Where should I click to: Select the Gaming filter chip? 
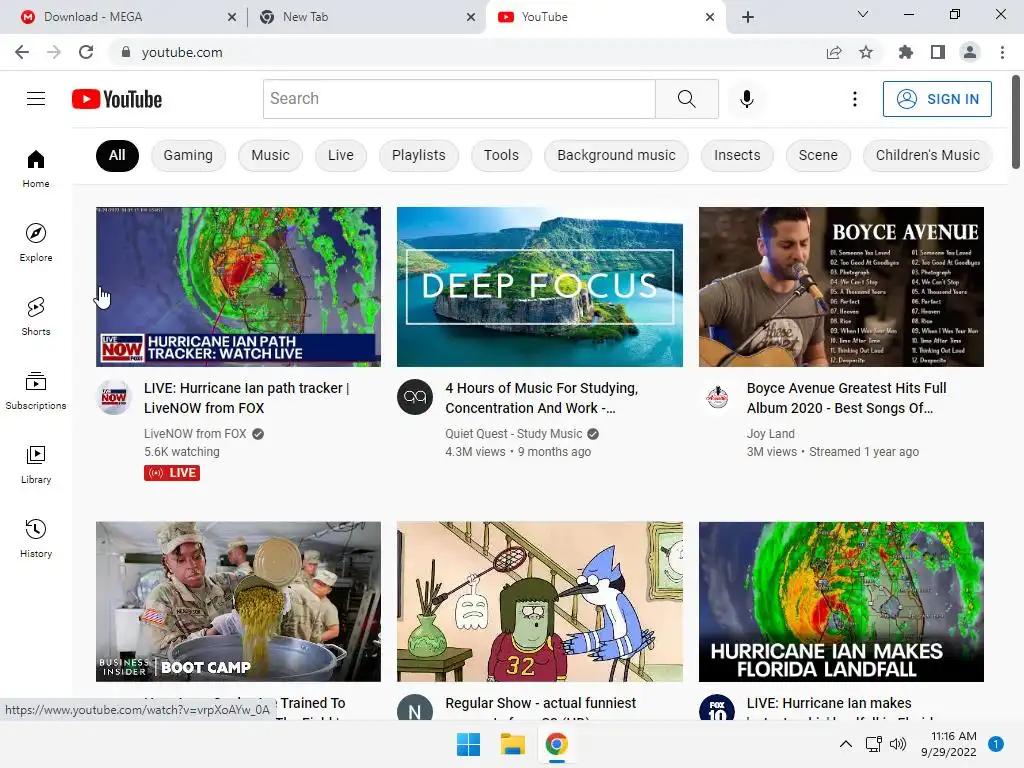tap(188, 155)
